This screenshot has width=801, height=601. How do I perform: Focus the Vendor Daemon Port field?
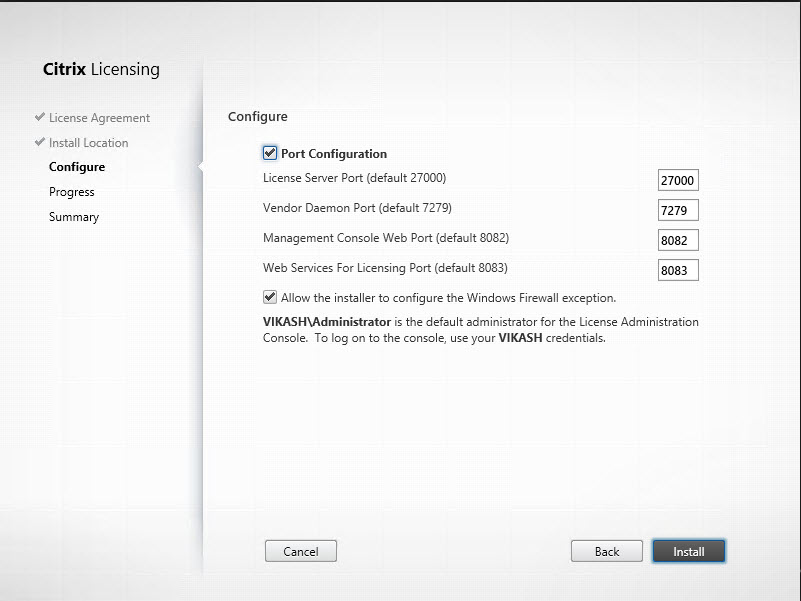click(678, 210)
